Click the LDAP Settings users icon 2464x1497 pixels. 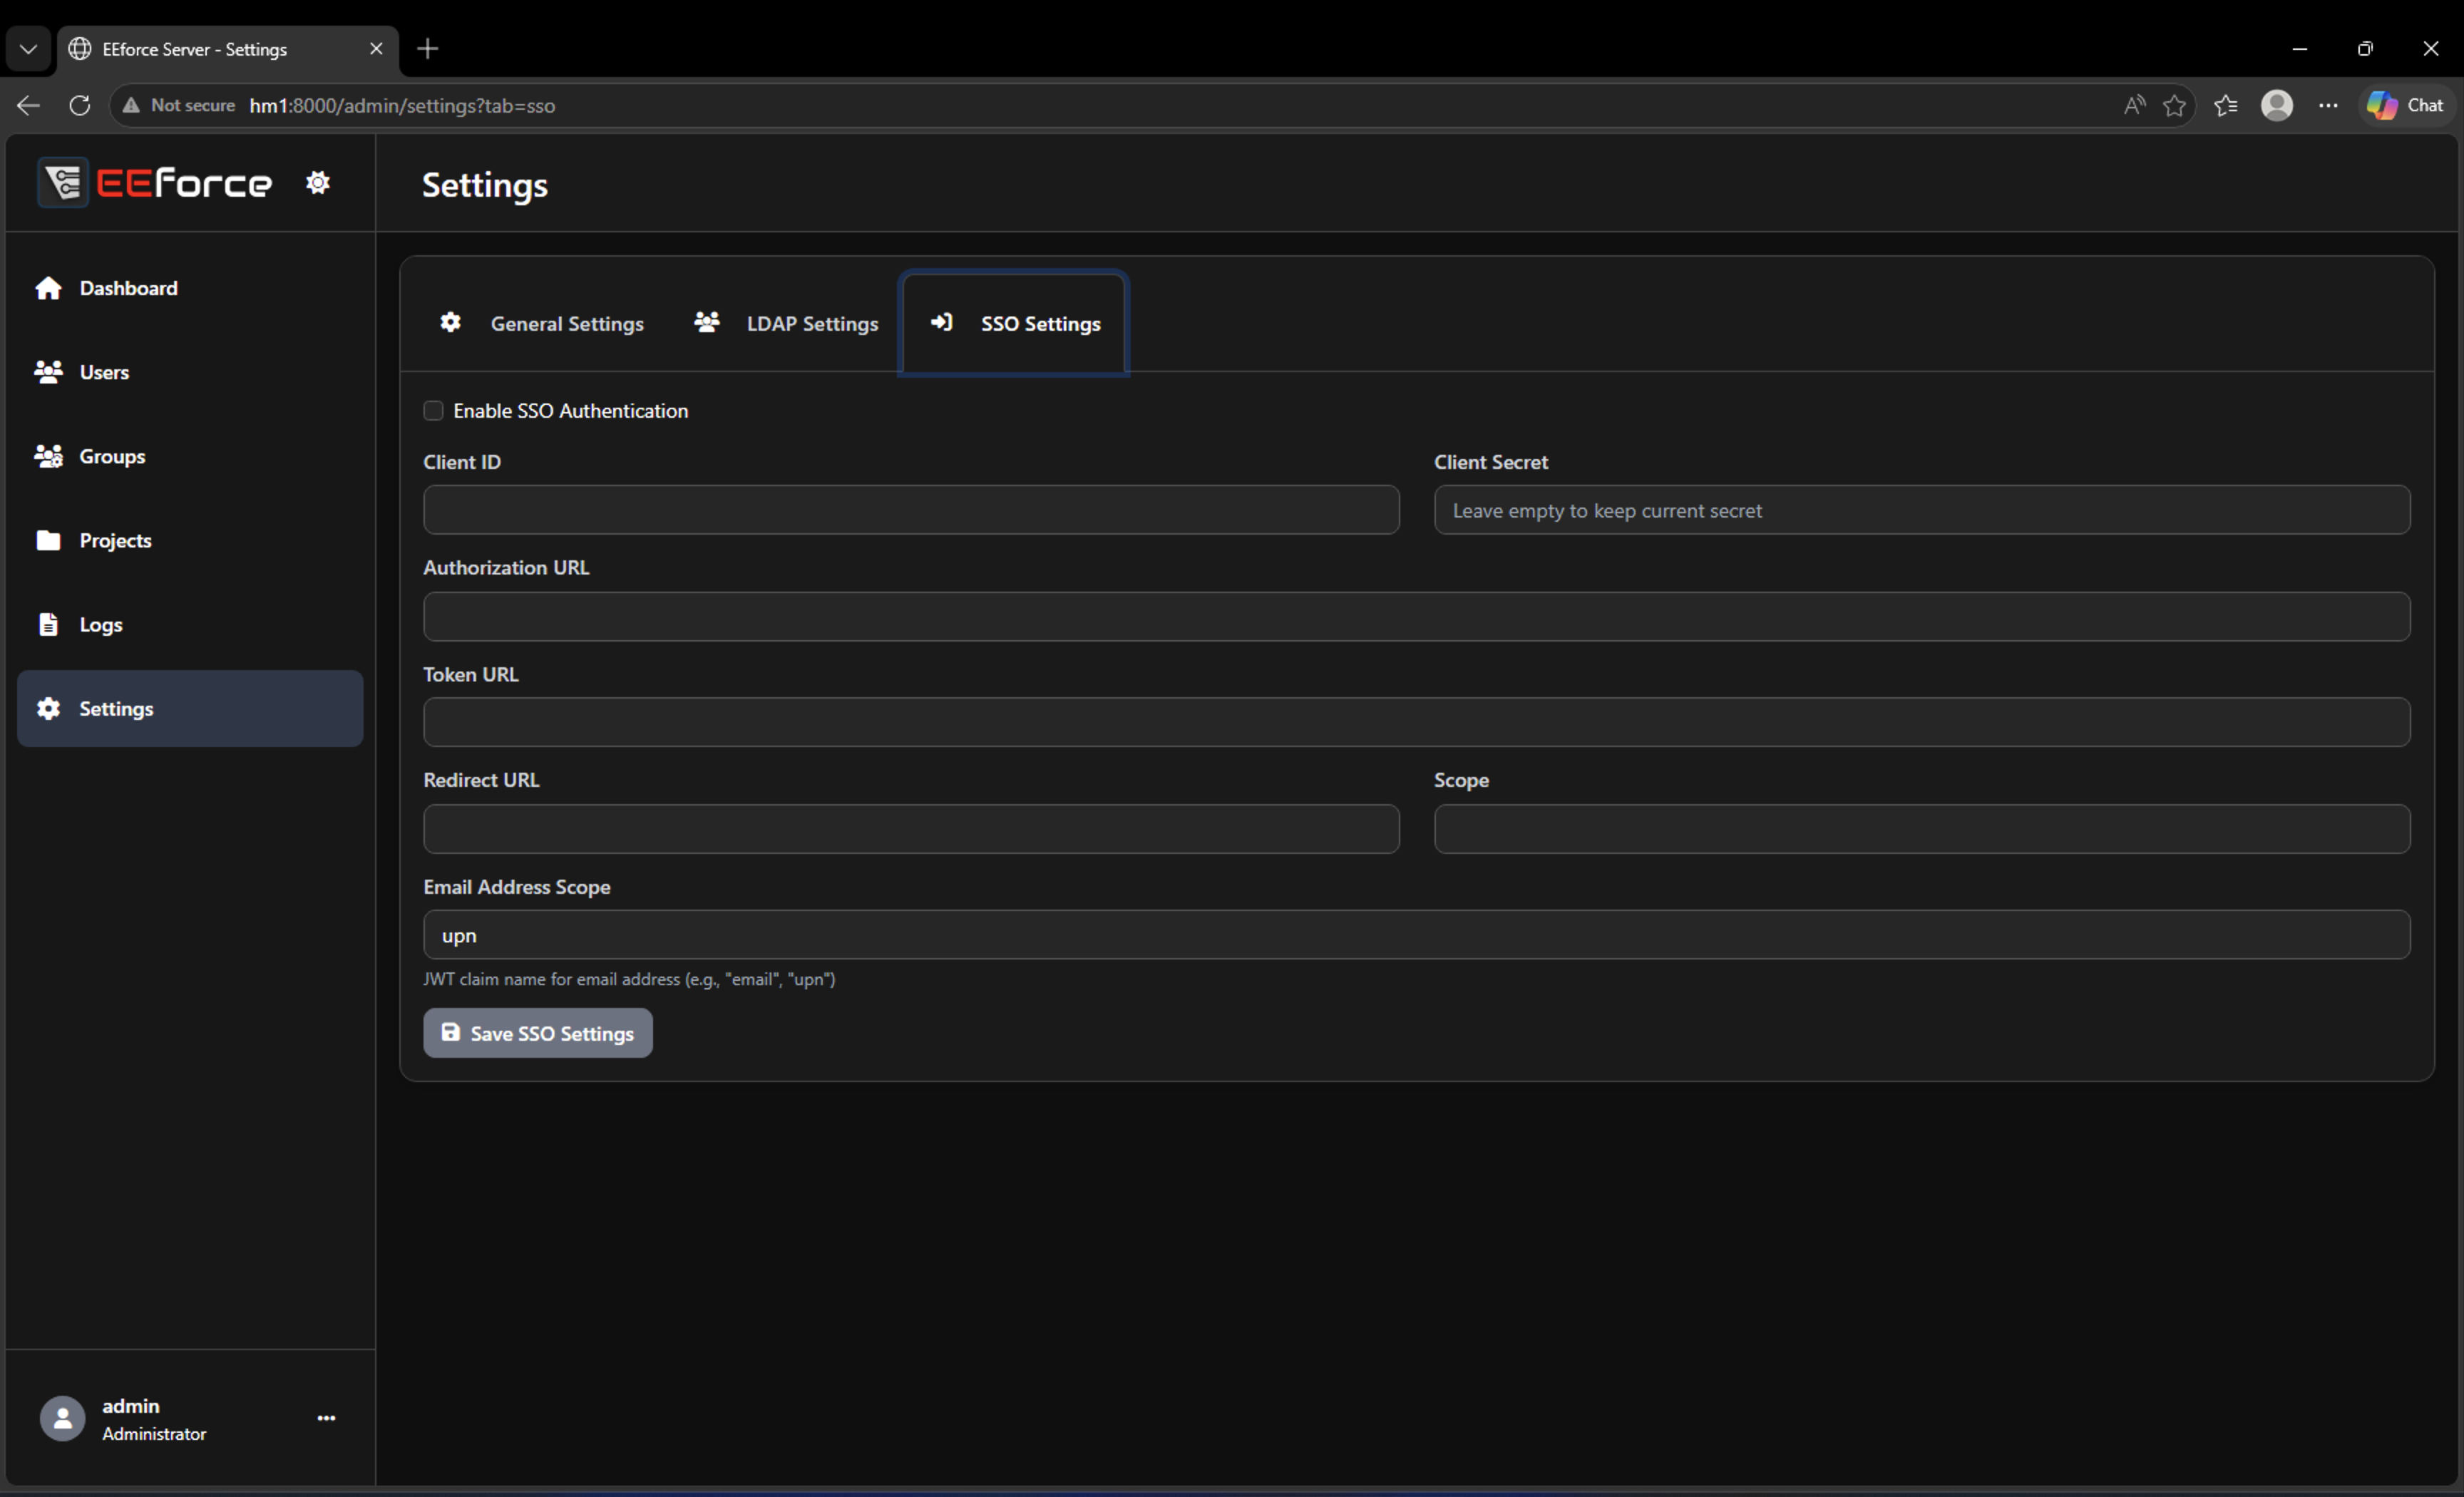pos(707,322)
